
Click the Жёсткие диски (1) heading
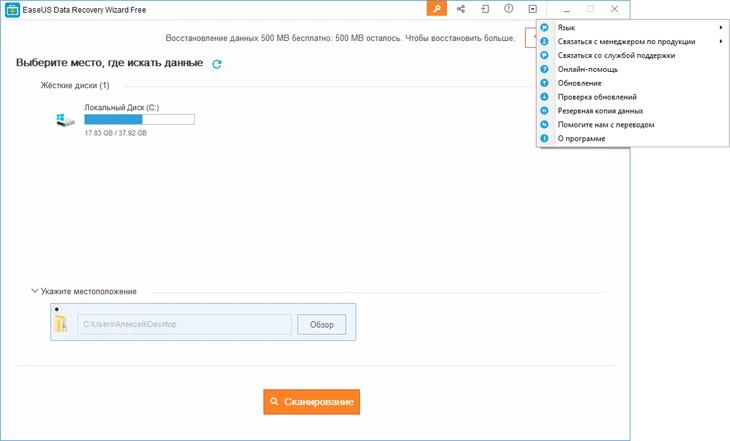tap(74, 85)
